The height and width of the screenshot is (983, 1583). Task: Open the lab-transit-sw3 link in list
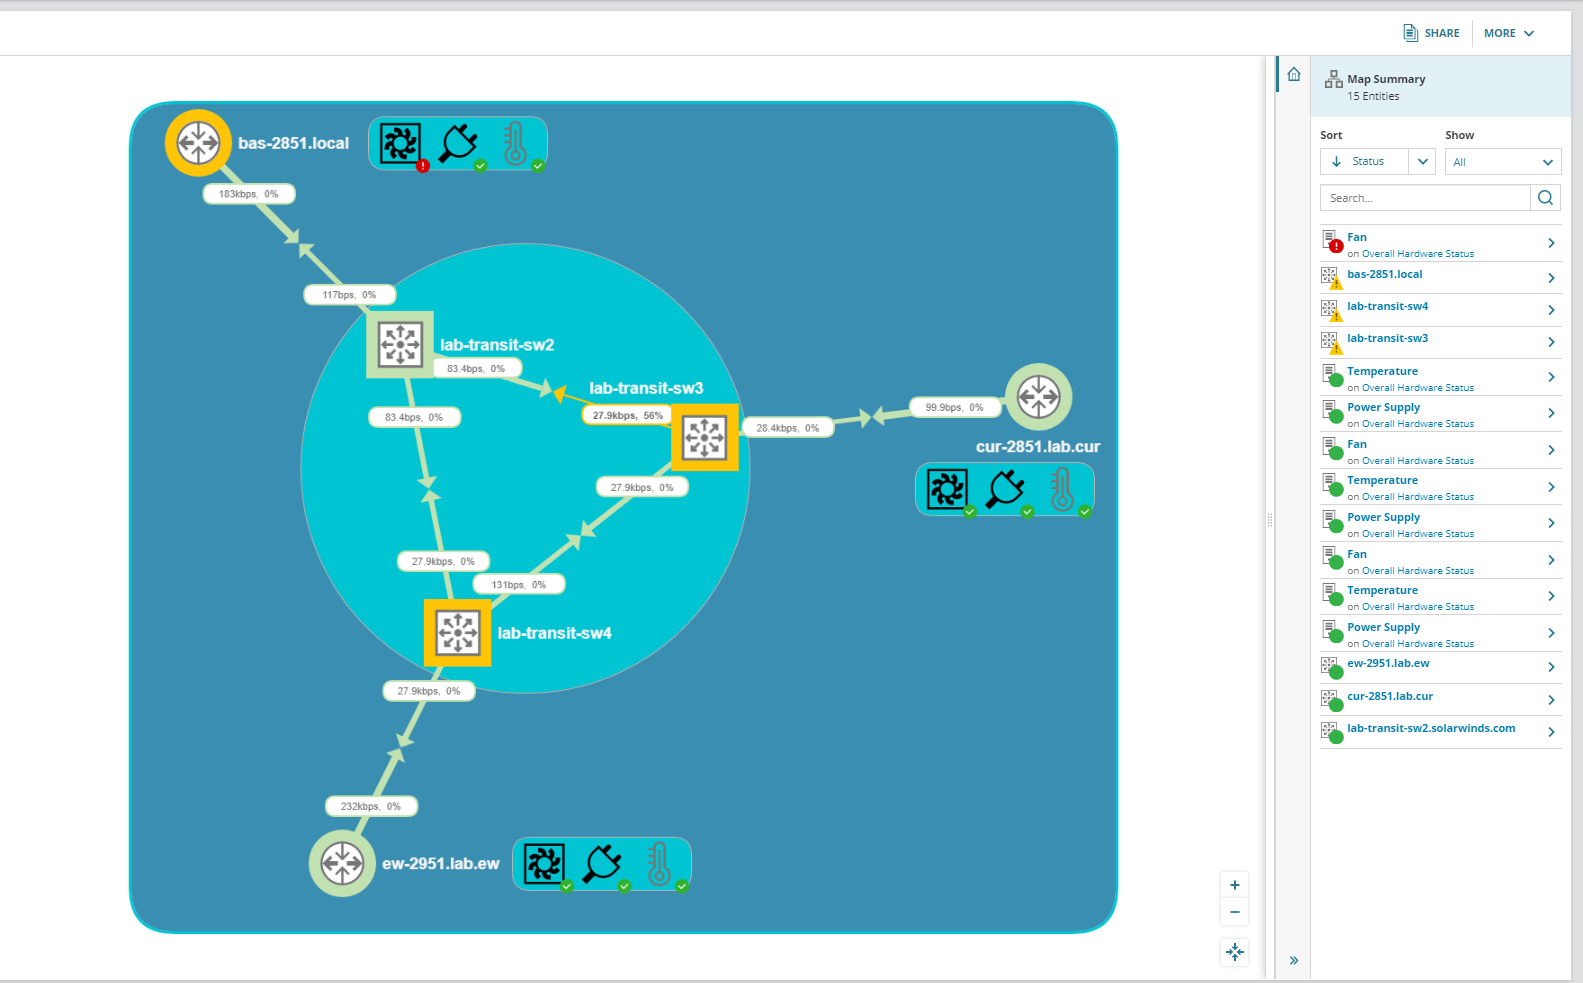pyautogui.click(x=1387, y=338)
